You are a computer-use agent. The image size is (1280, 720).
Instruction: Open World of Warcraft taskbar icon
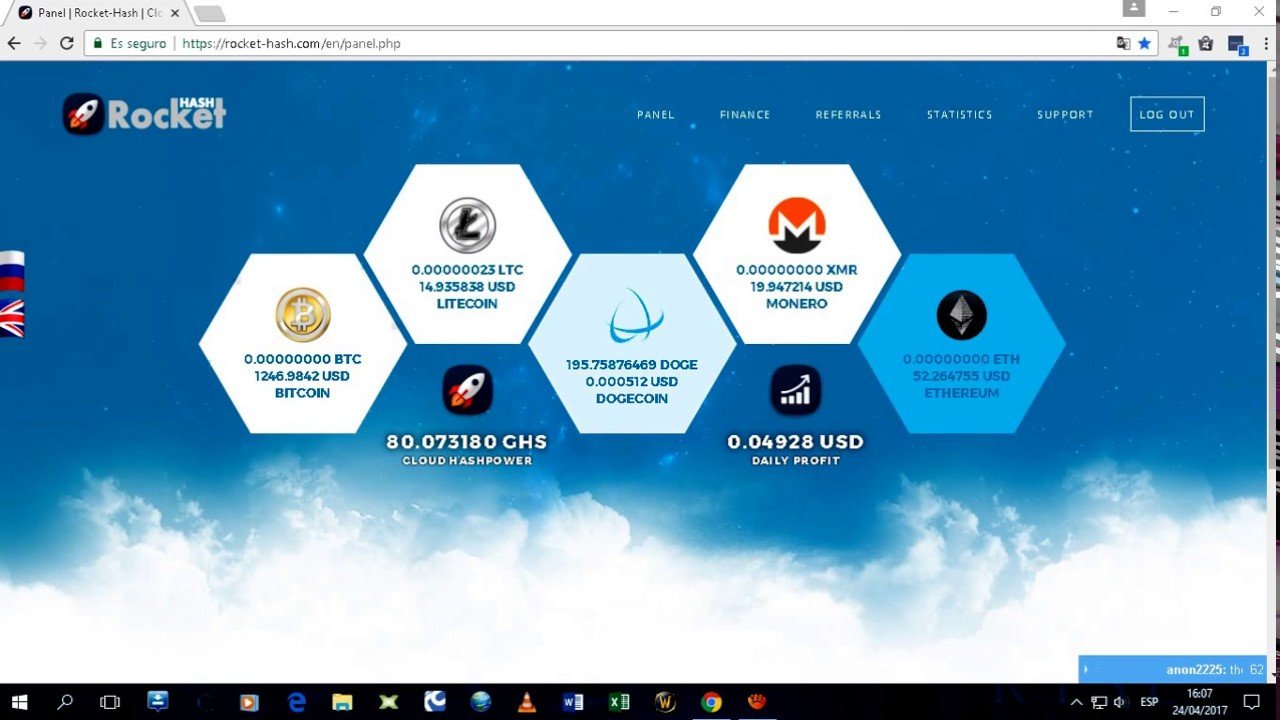(x=665, y=702)
